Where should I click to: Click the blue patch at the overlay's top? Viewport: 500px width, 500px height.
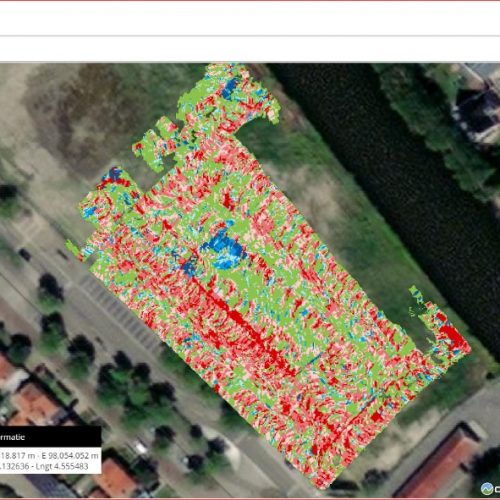pyautogui.click(x=230, y=88)
